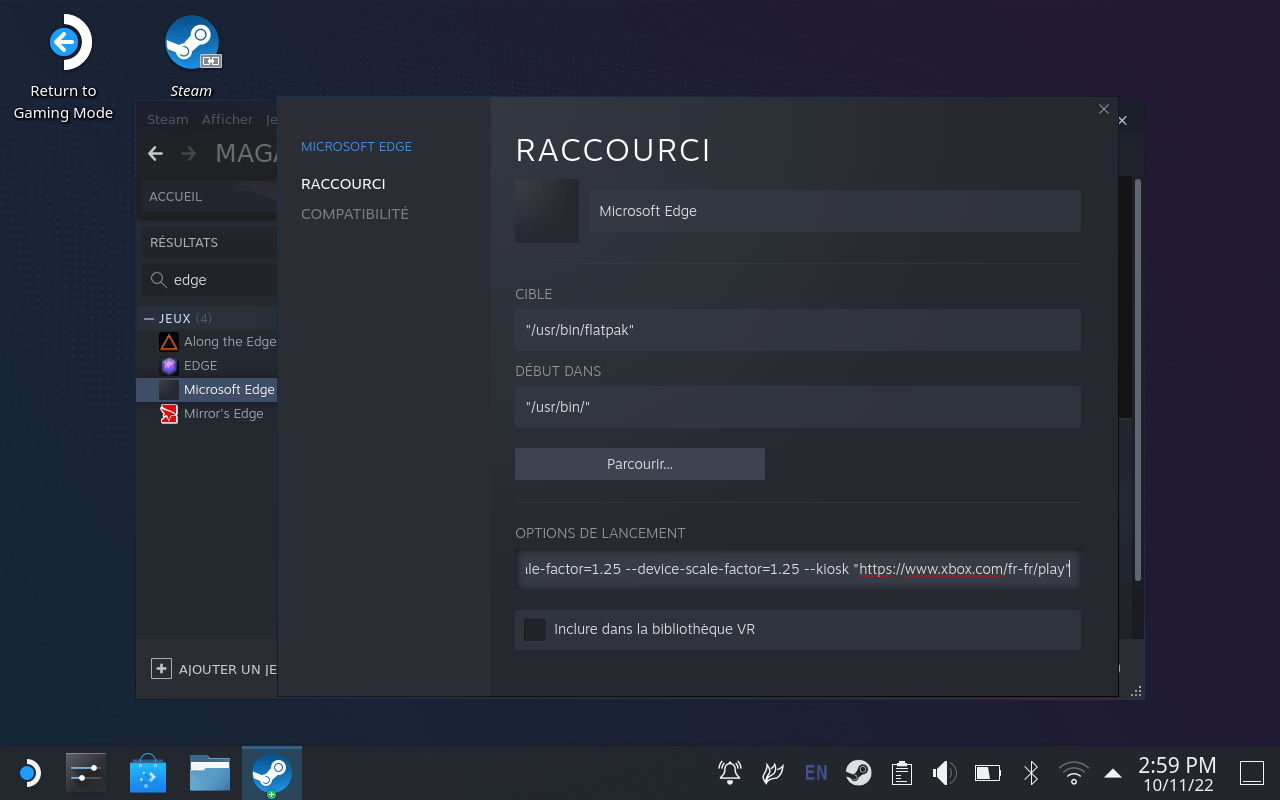The width and height of the screenshot is (1280, 800).
Task: Open clipboard tray icon
Action: click(x=902, y=772)
